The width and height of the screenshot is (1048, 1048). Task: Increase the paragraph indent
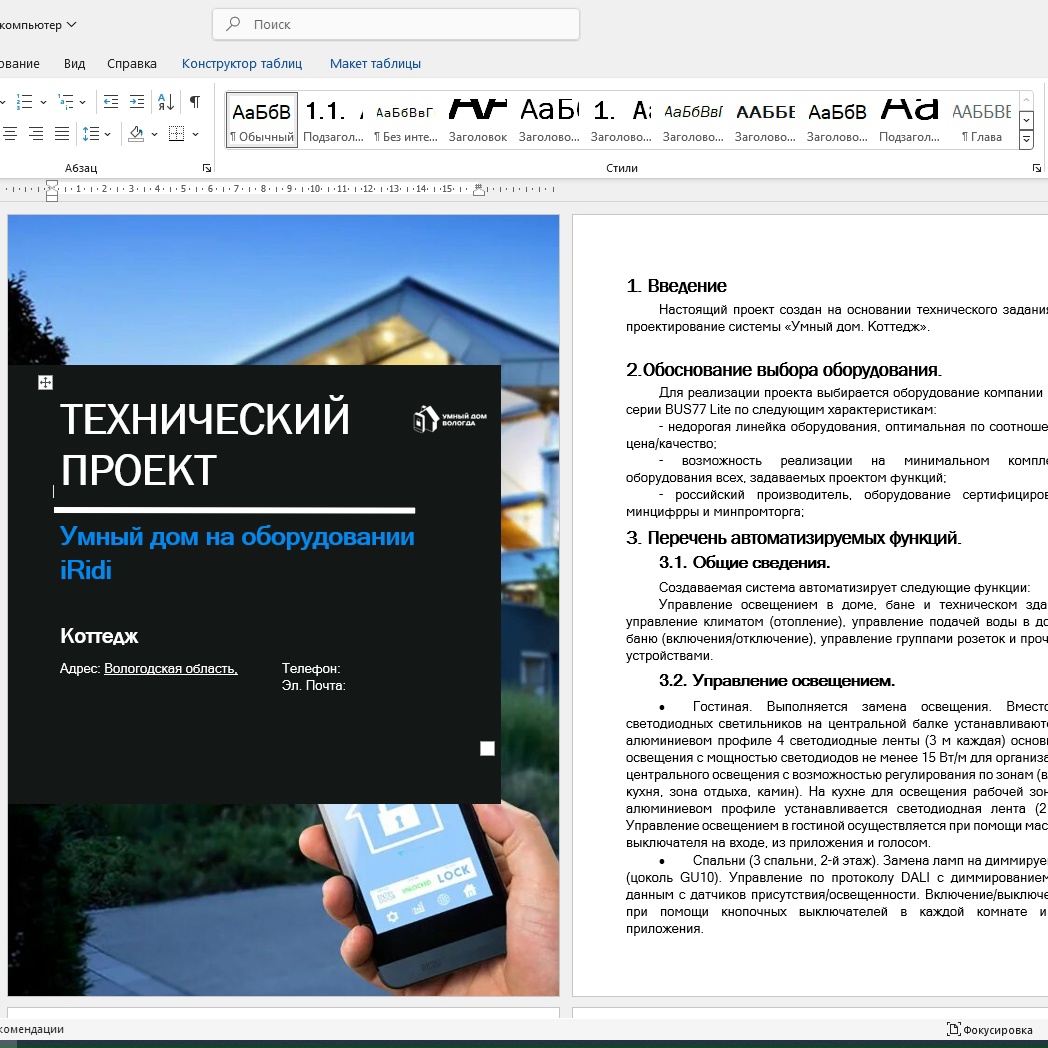(x=136, y=102)
